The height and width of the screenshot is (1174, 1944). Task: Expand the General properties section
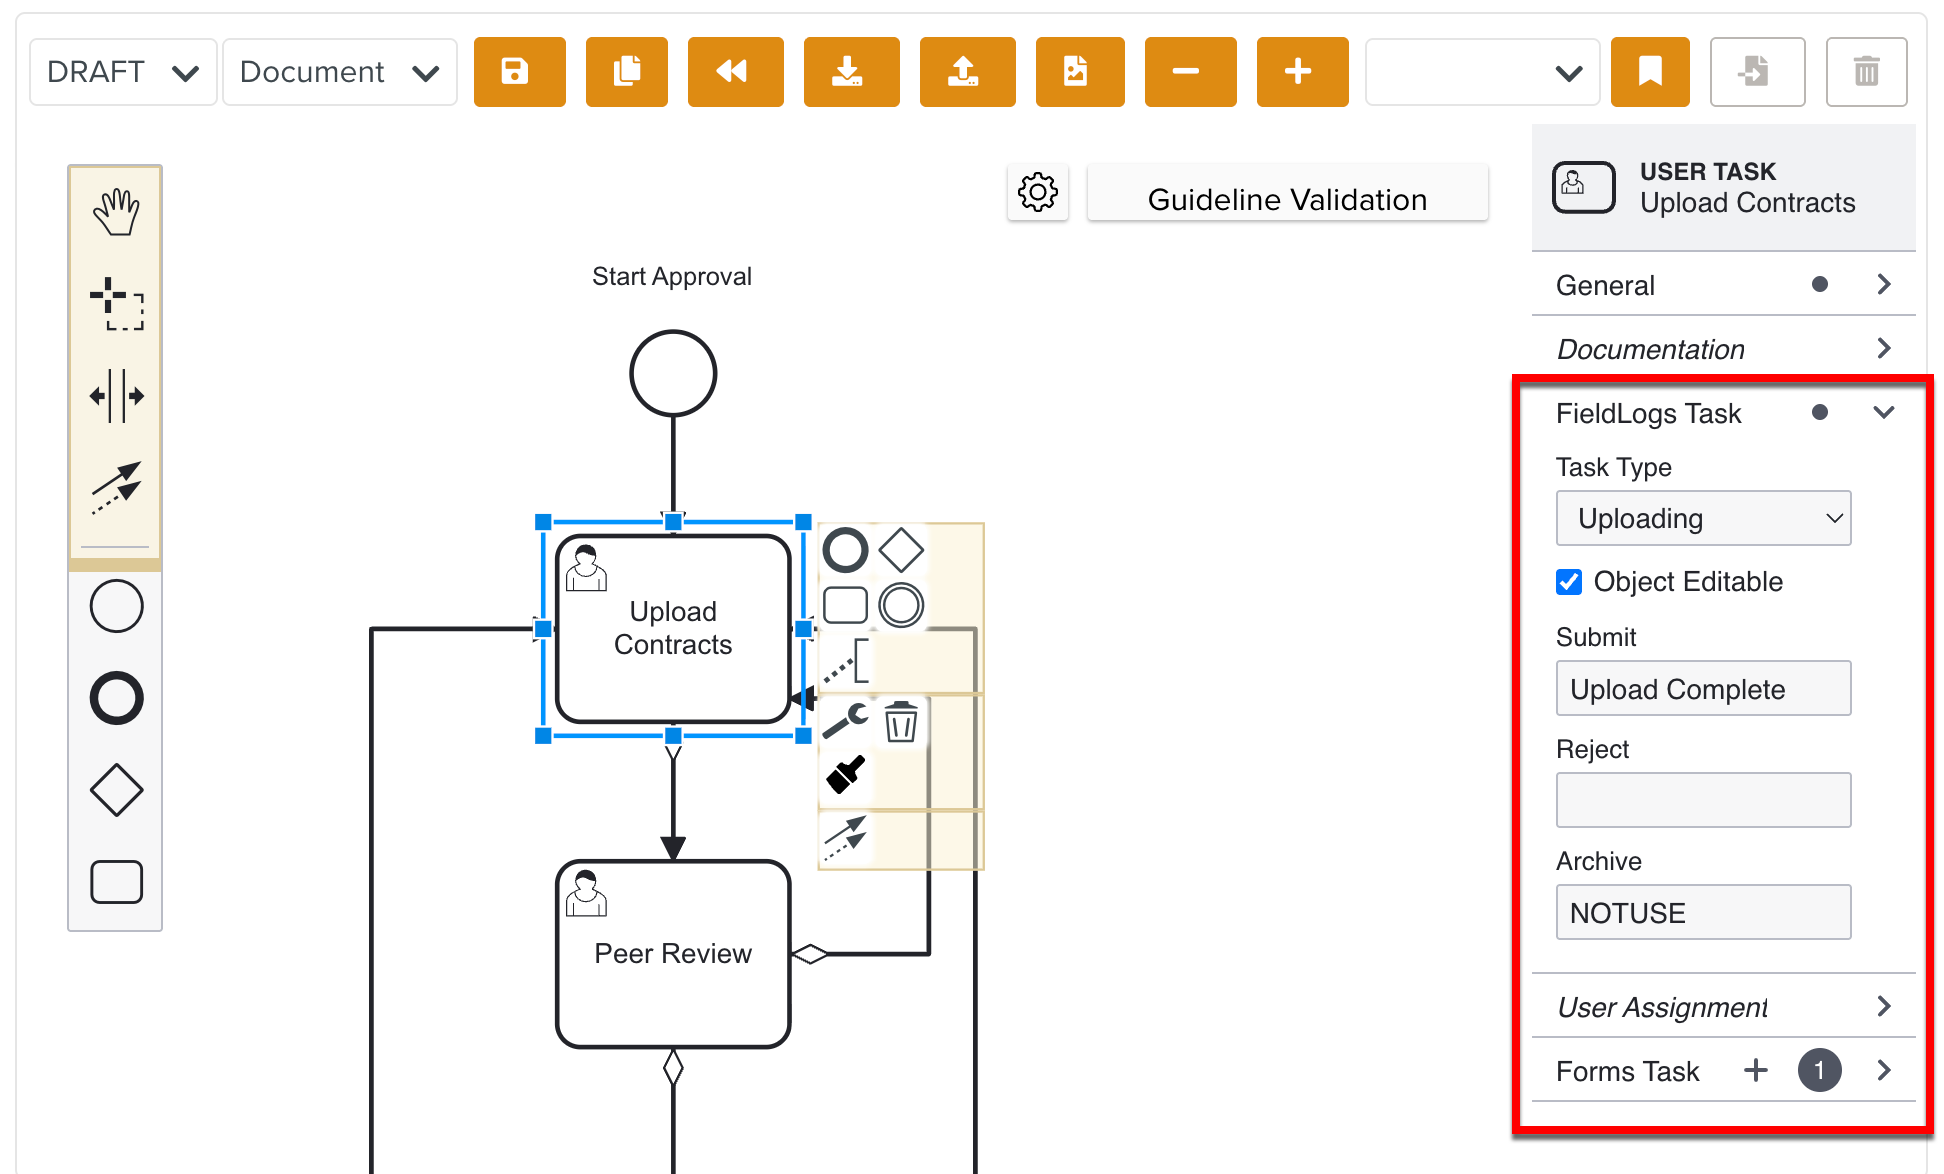click(x=1884, y=285)
